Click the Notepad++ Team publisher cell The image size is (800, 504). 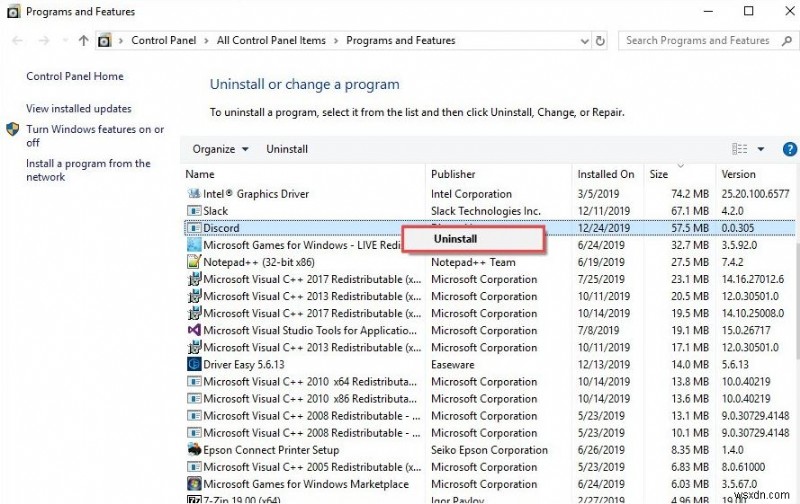[473, 262]
